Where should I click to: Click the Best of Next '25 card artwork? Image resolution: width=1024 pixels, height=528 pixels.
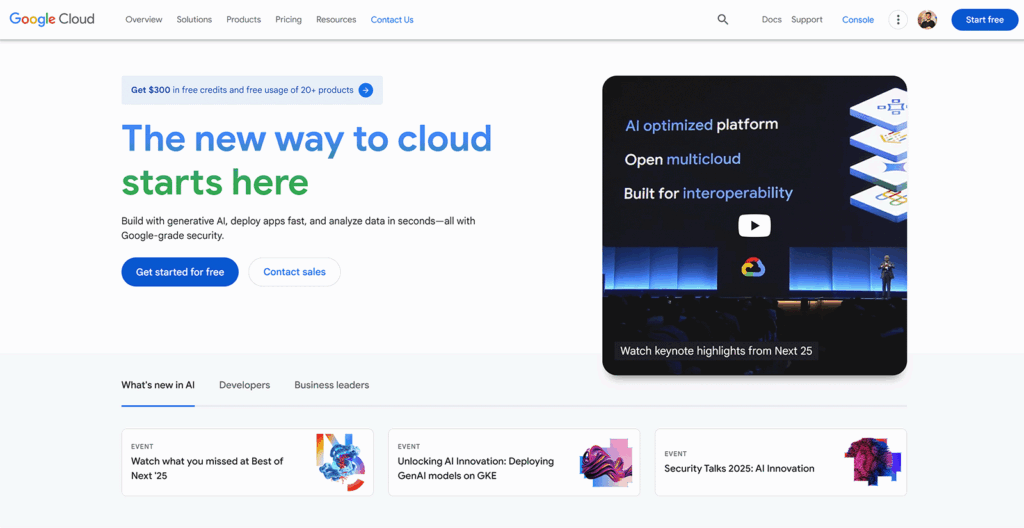point(341,462)
